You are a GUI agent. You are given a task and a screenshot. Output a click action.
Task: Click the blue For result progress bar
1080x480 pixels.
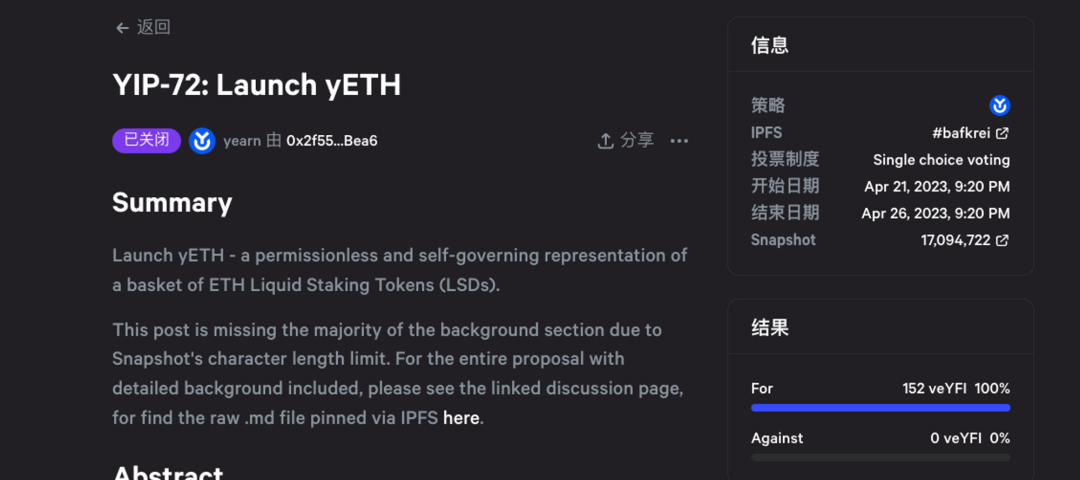(x=880, y=408)
